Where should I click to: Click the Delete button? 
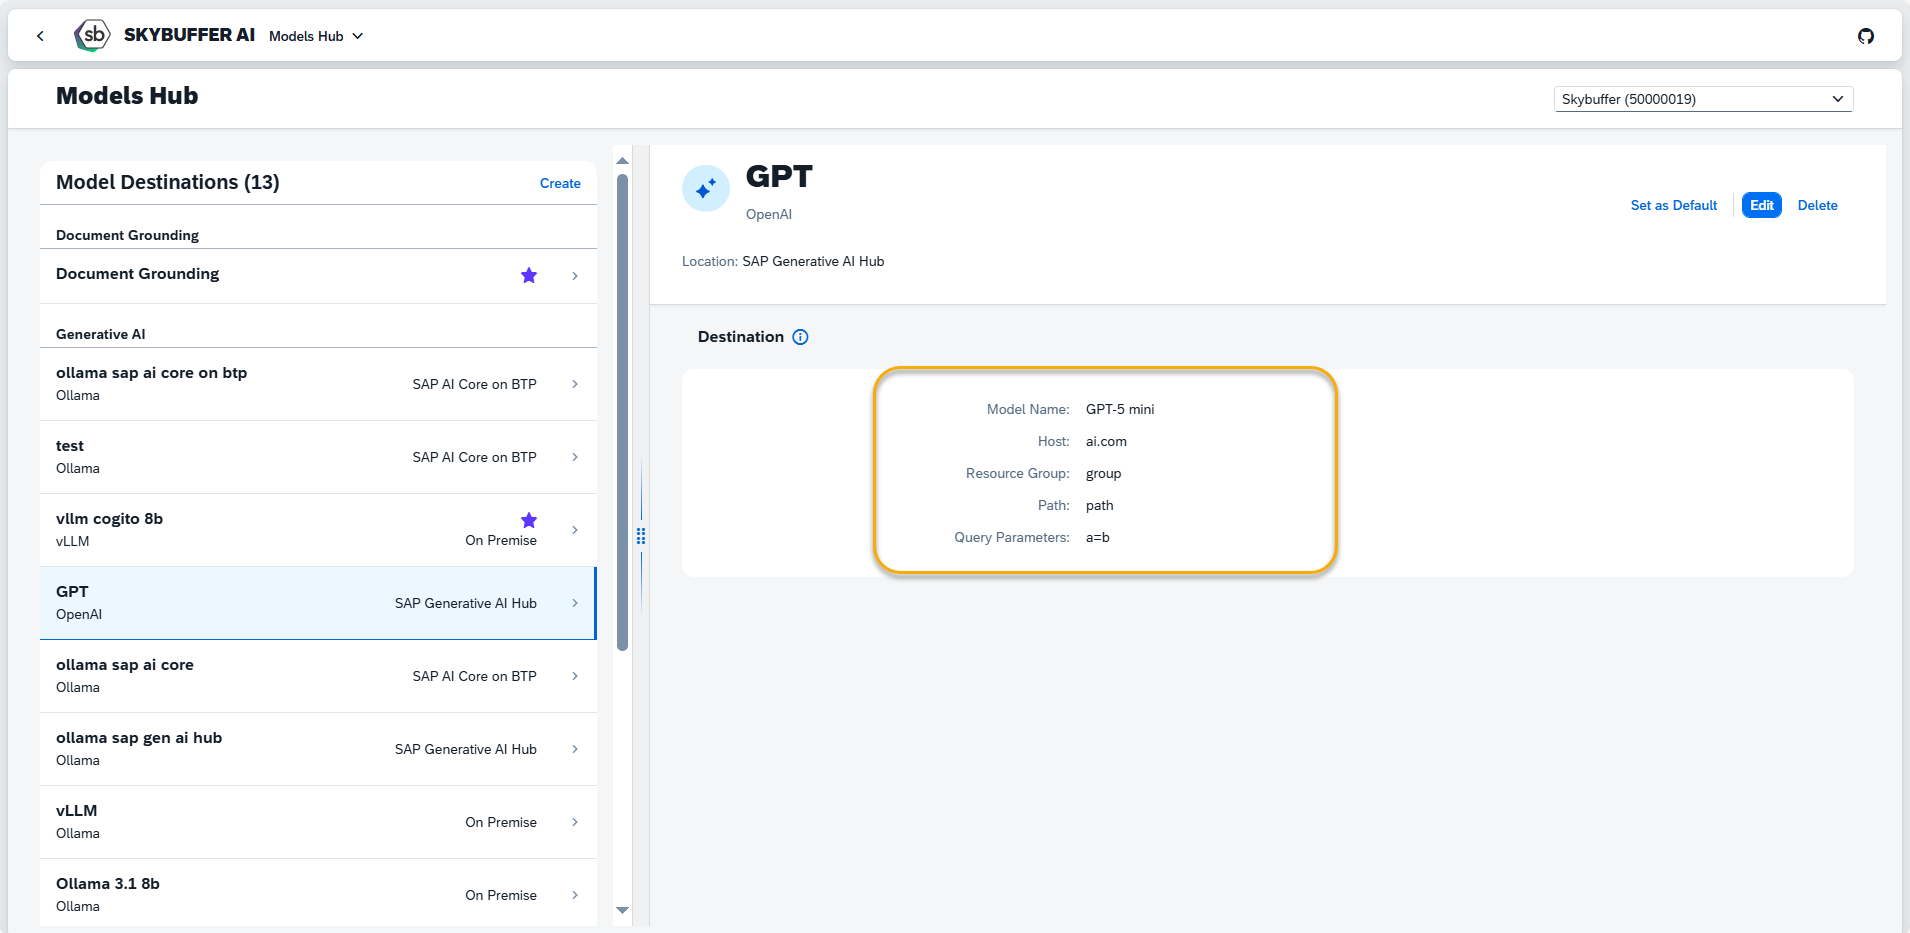(1817, 205)
